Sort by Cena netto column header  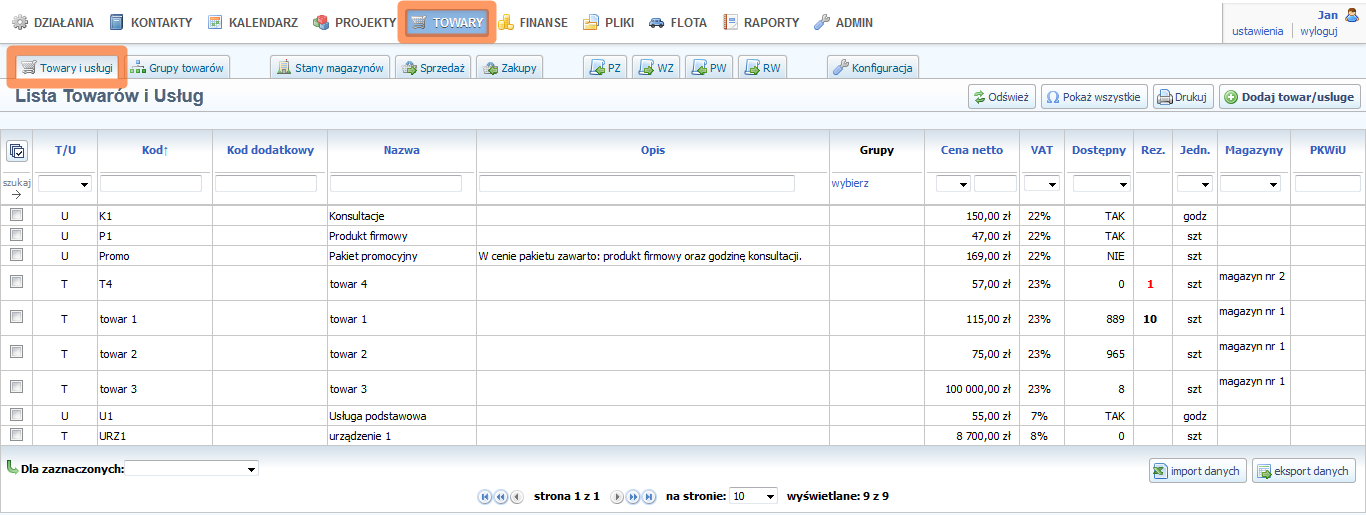click(x=971, y=150)
